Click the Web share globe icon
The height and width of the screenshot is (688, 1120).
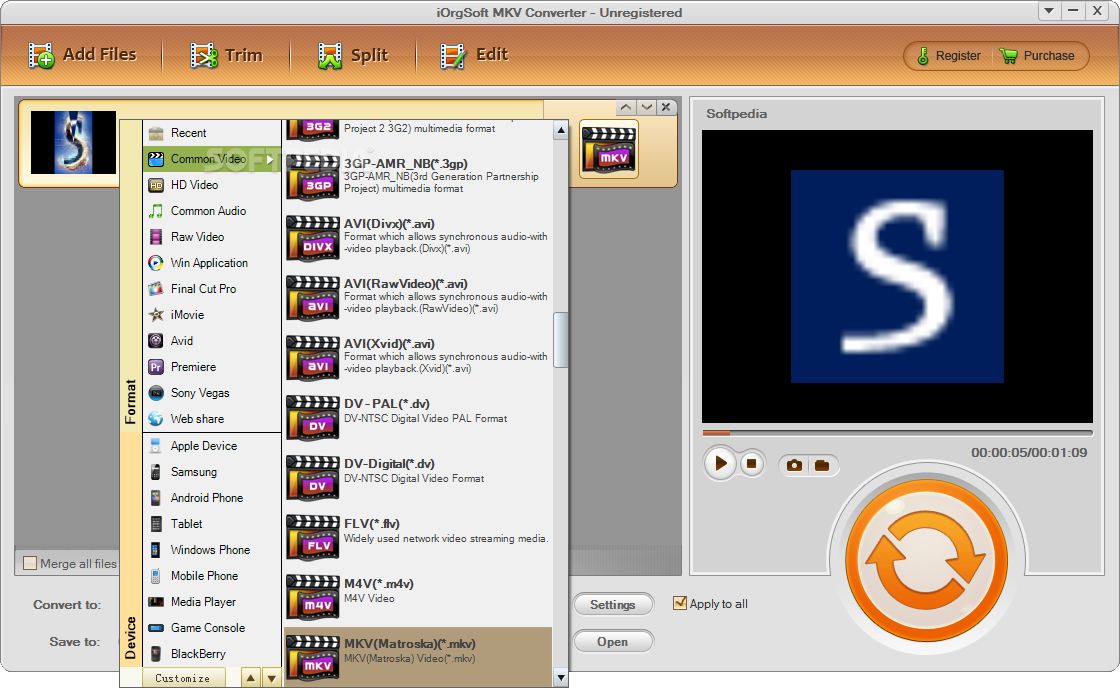156,419
